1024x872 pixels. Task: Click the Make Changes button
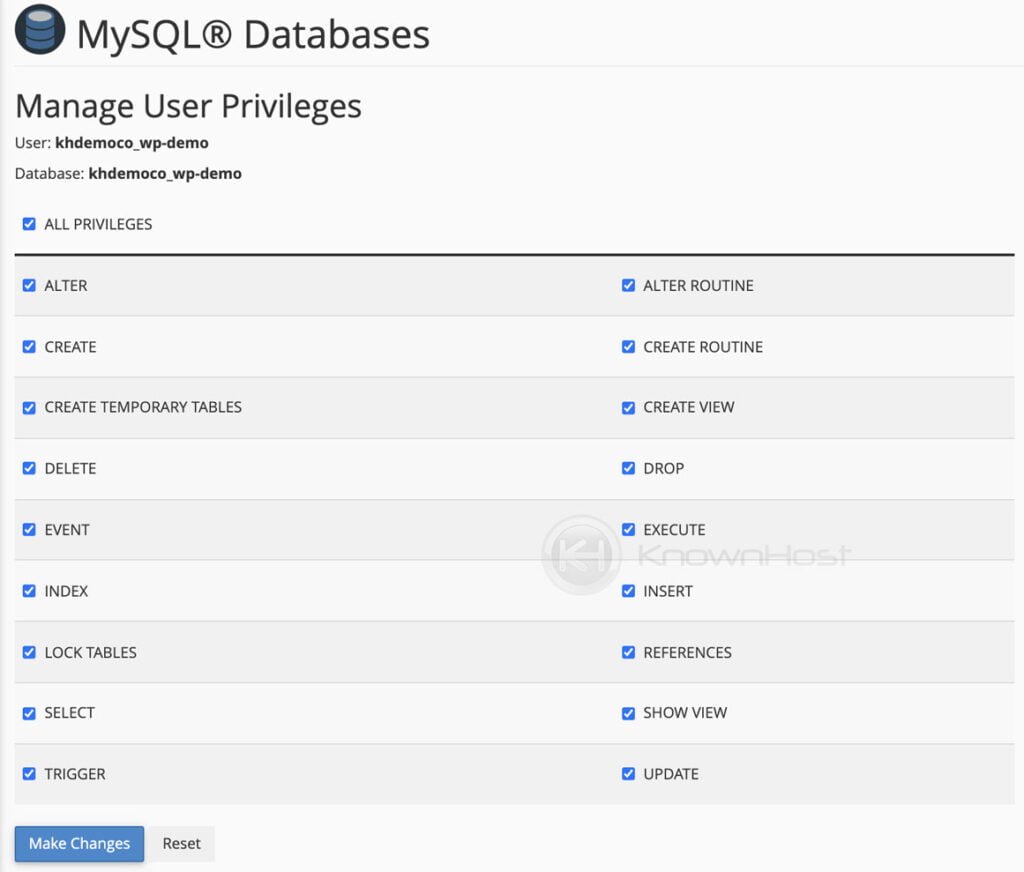79,844
